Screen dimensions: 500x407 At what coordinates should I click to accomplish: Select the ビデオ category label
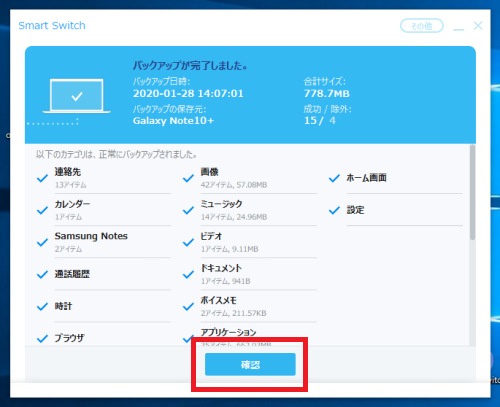pyautogui.click(x=211, y=236)
